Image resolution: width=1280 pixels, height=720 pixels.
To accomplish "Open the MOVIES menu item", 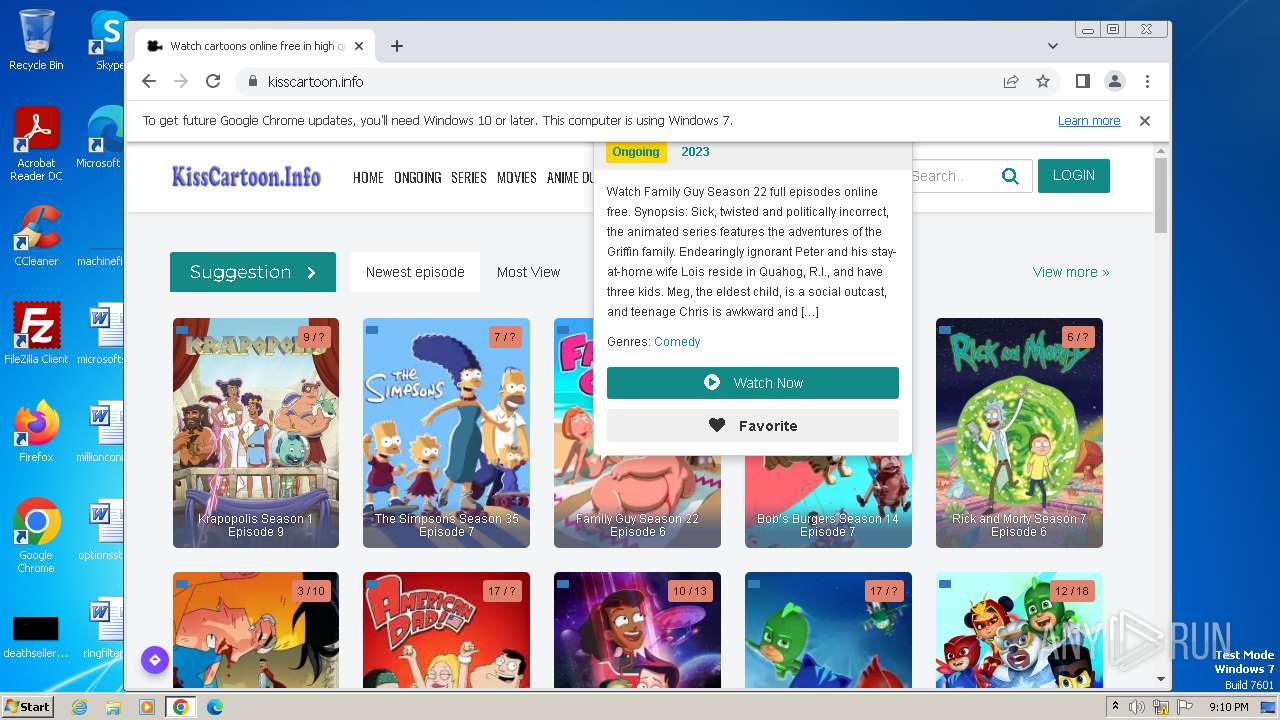I will click(517, 178).
